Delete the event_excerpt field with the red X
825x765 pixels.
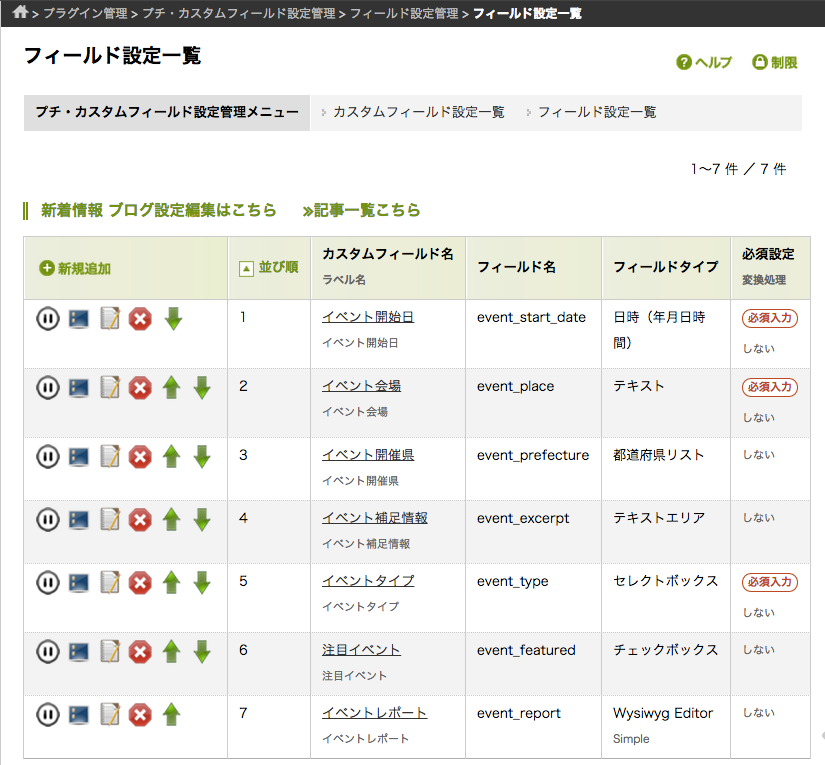(141, 520)
